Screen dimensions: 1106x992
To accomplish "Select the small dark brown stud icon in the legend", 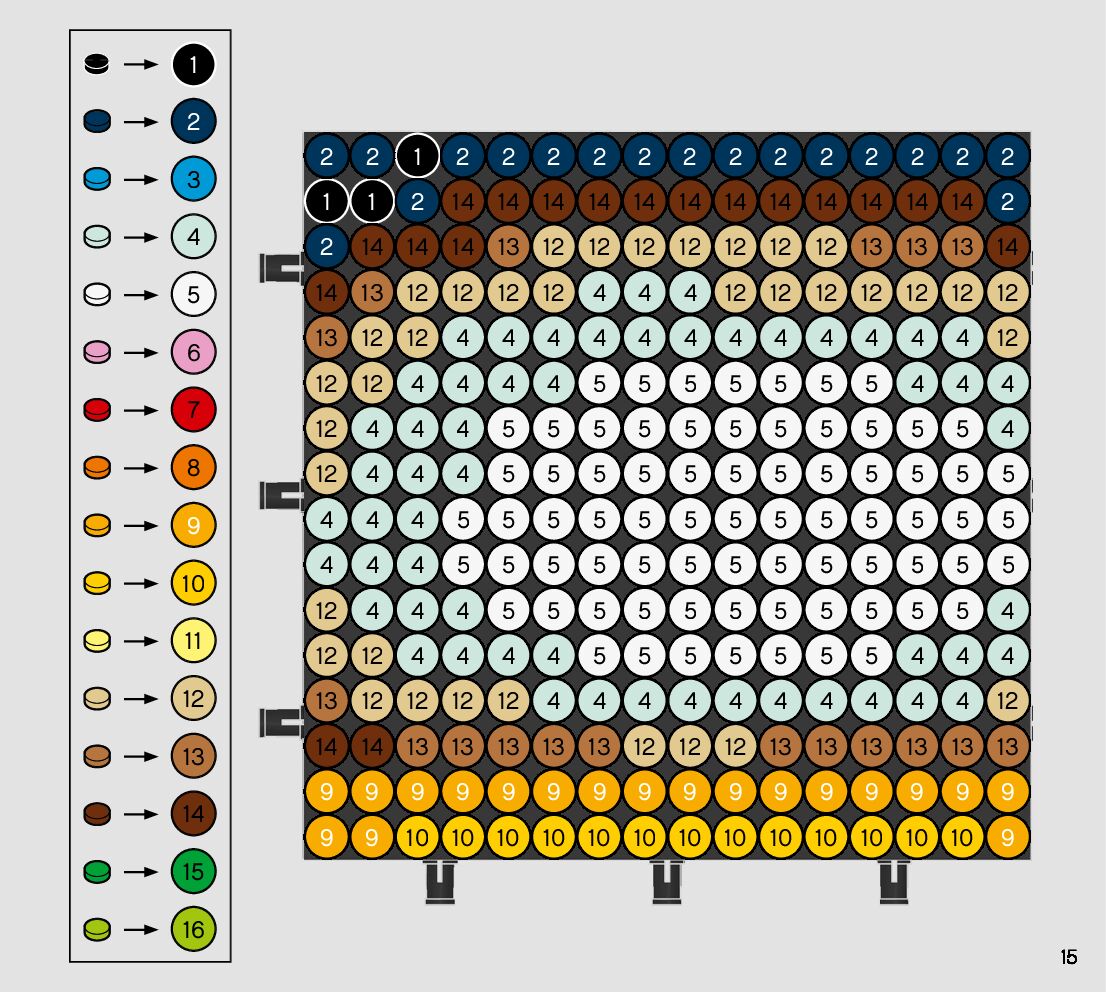I will (96, 814).
